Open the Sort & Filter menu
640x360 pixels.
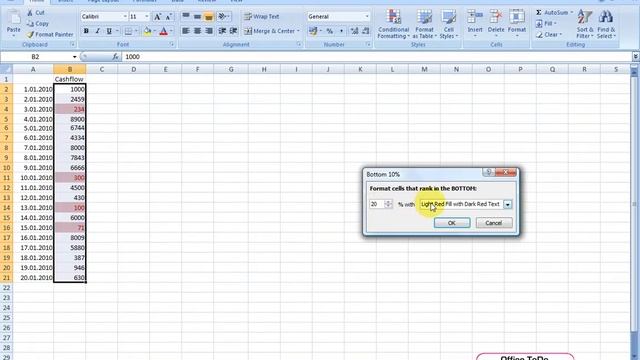[x=584, y=24]
